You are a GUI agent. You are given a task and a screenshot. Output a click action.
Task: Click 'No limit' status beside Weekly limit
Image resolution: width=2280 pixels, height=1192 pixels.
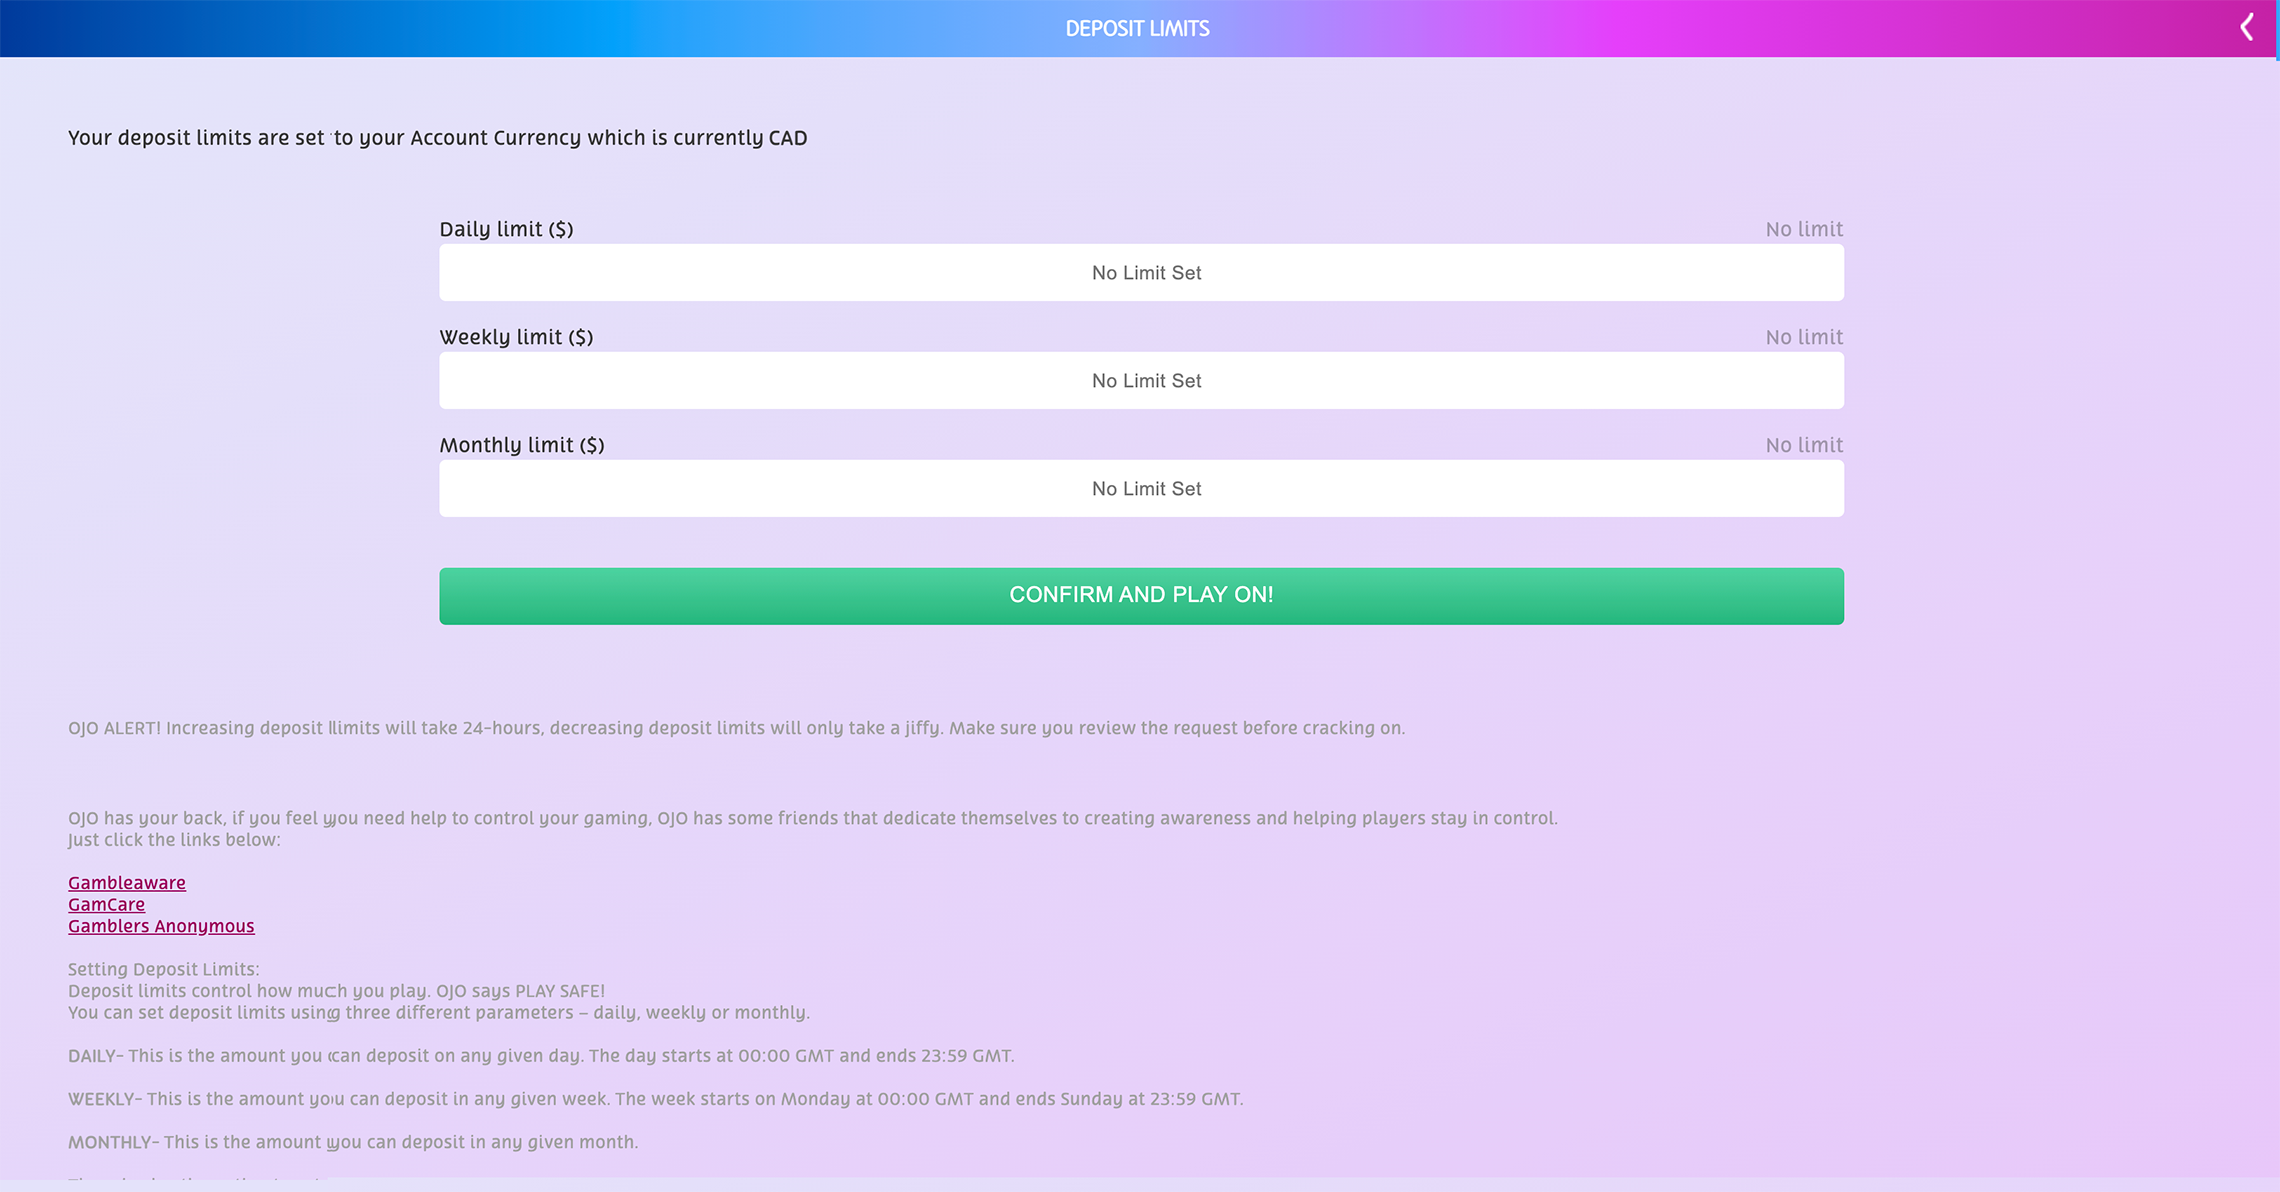point(1803,337)
